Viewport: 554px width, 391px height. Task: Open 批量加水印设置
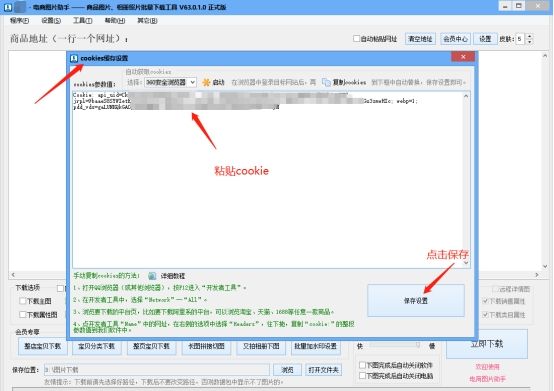click(x=316, y=346)
